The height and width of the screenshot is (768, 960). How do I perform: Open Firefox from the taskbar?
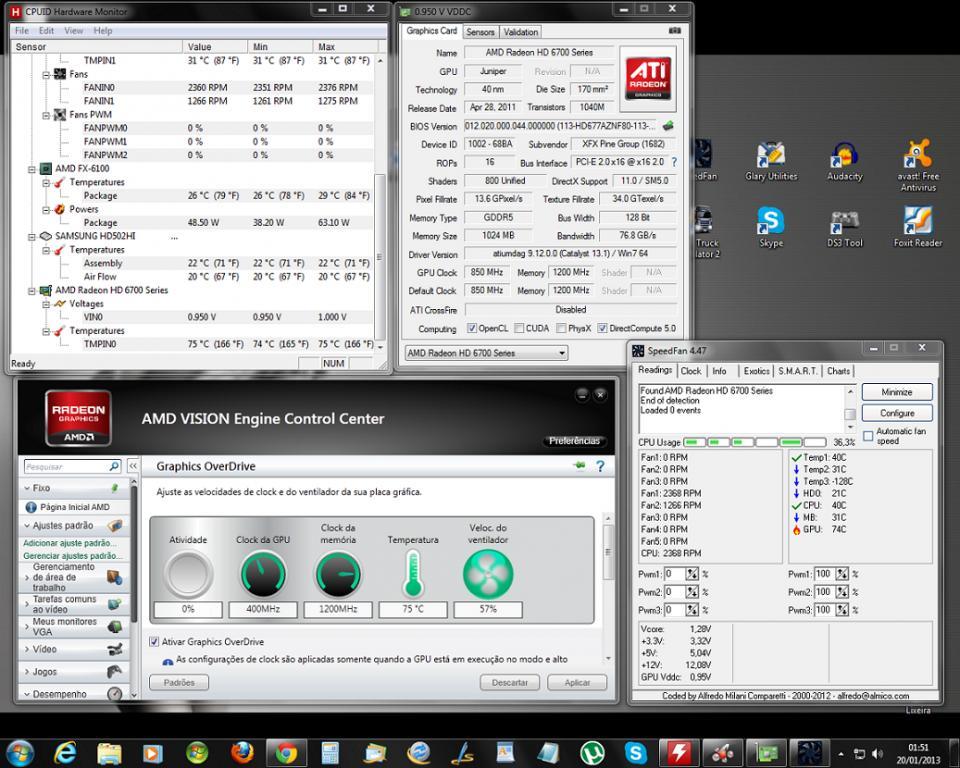click(x=242, y=753)
